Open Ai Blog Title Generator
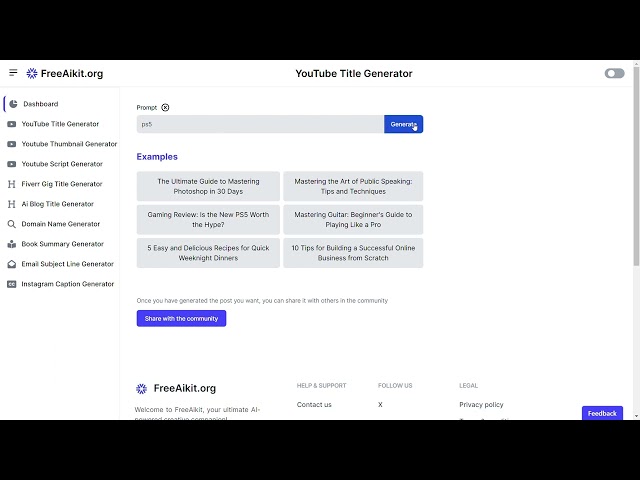Viewport: 640px width, 480px height. click(60, 204)
